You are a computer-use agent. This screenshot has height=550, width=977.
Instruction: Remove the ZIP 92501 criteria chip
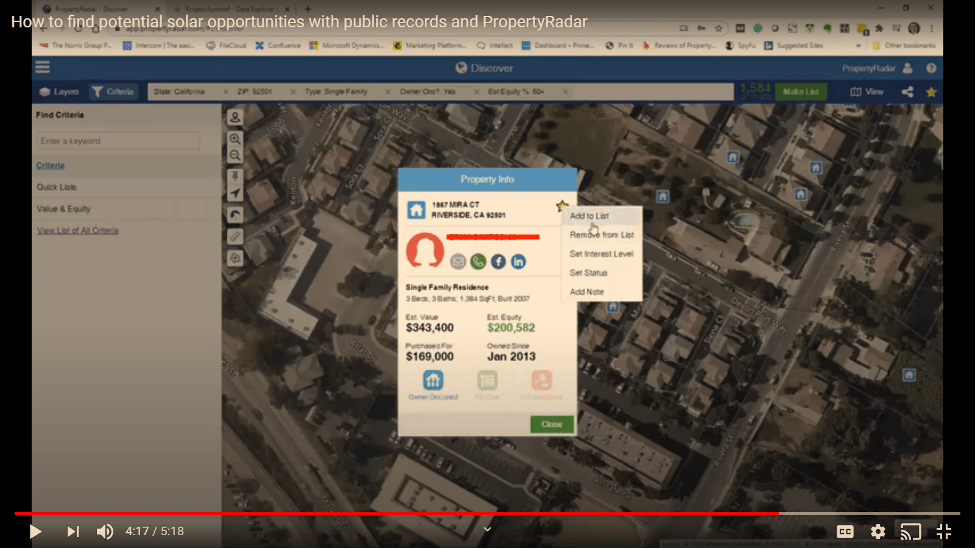(293, 92)
